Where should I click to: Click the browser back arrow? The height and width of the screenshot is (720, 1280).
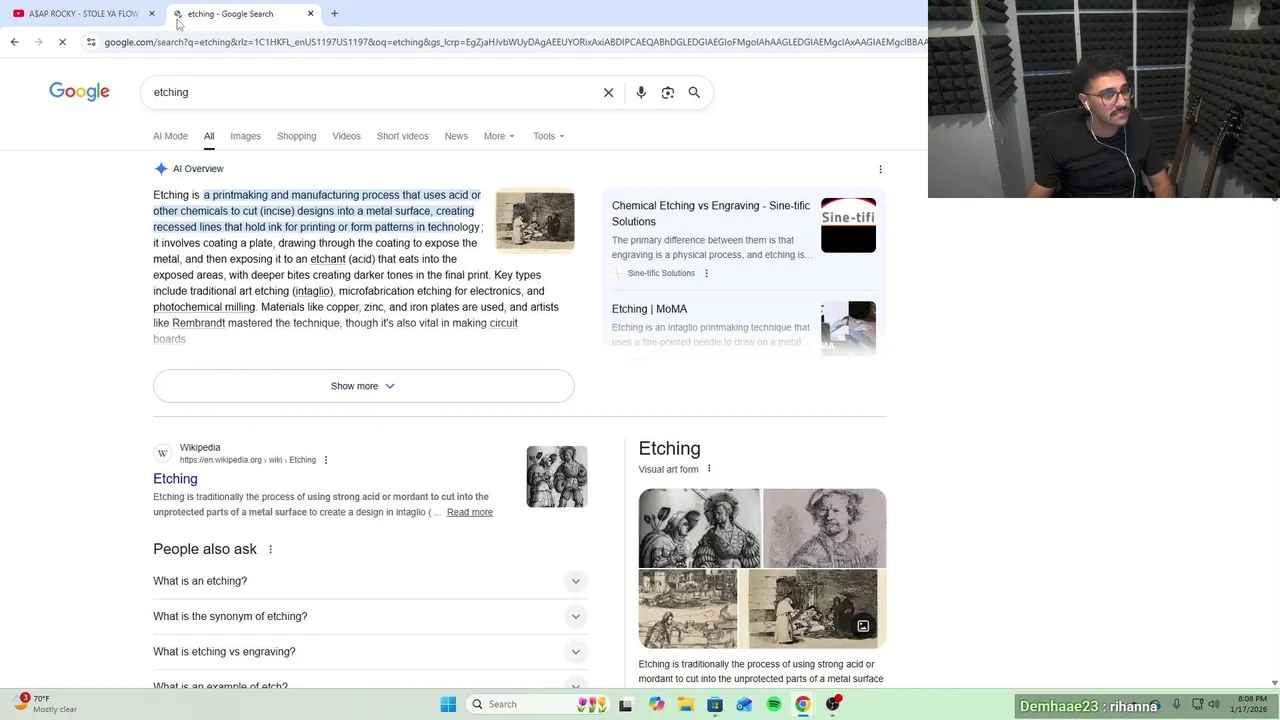pos(14,41)
